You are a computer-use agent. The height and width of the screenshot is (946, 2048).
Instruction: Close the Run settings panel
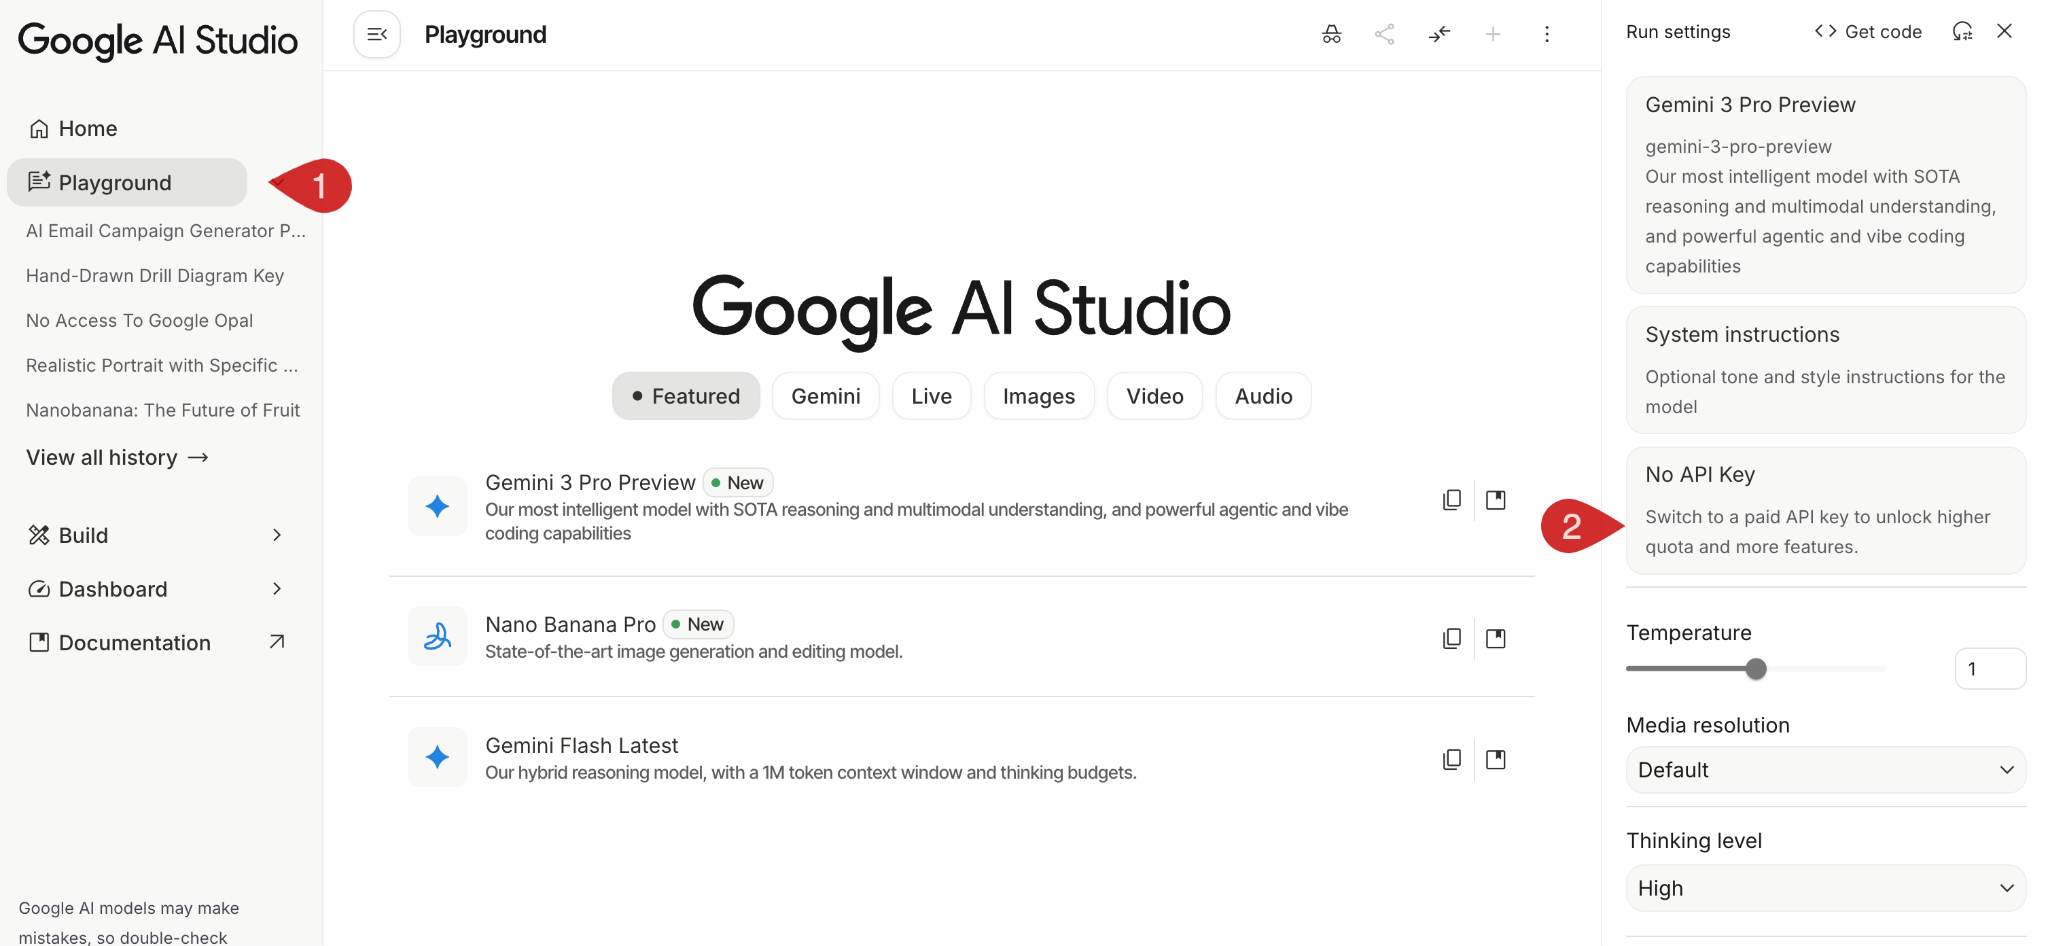coord(2004,31)
